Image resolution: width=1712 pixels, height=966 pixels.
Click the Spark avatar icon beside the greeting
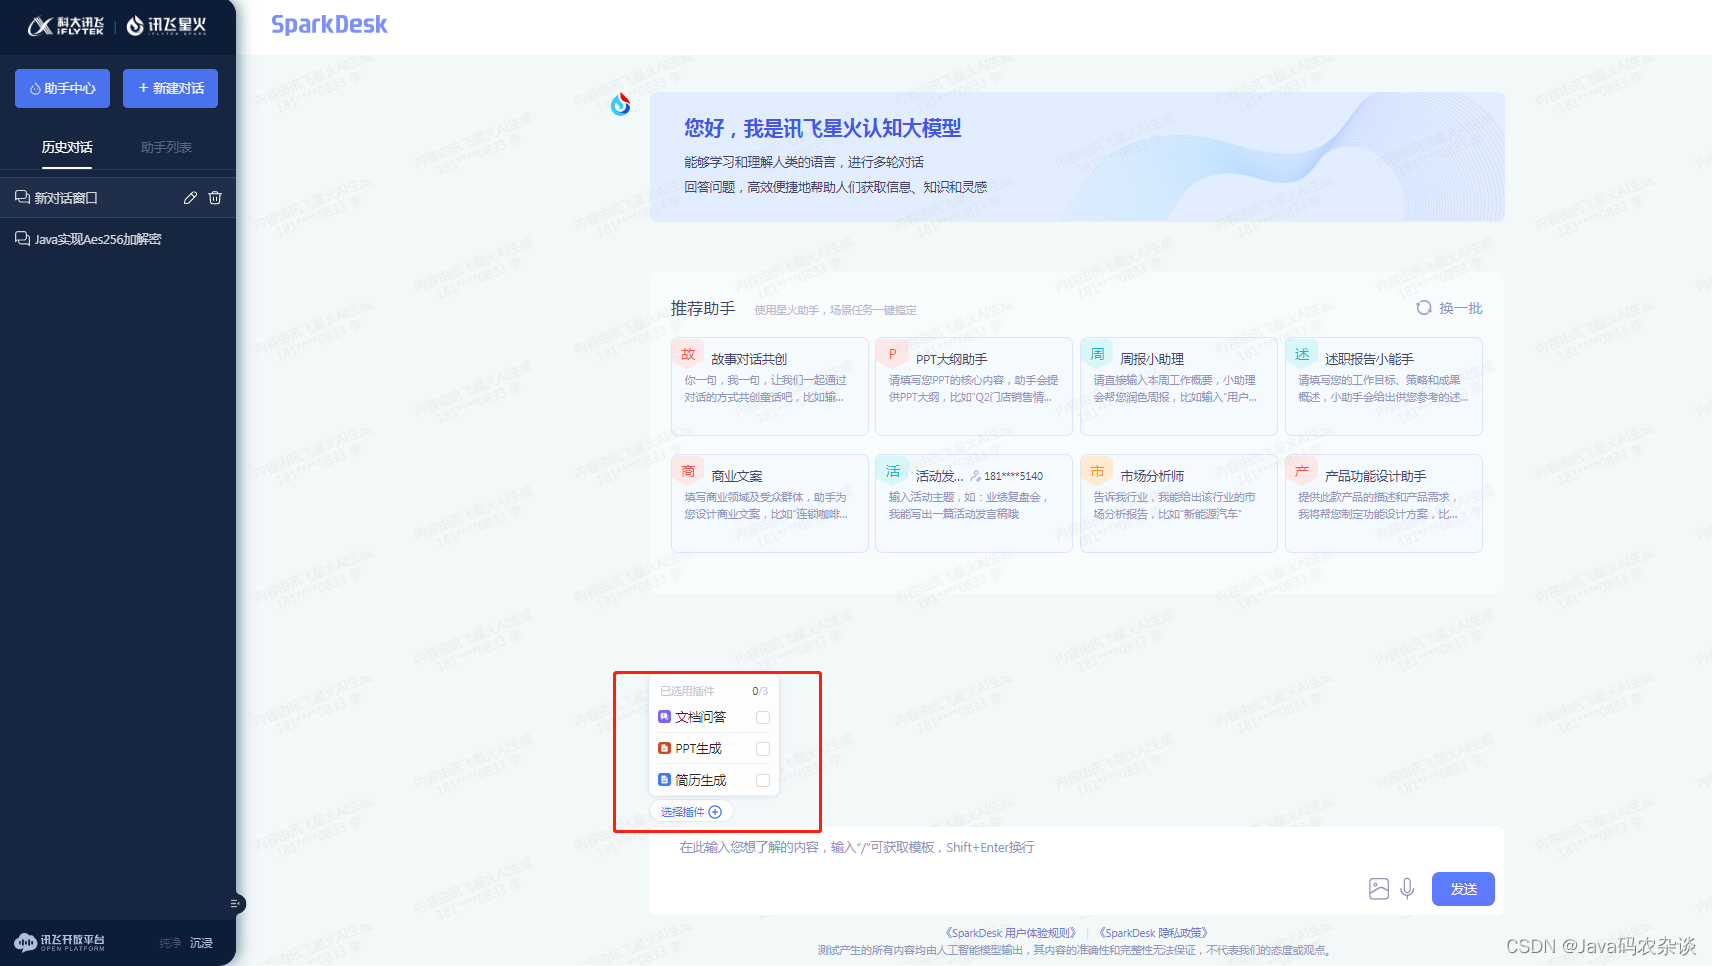621,104
